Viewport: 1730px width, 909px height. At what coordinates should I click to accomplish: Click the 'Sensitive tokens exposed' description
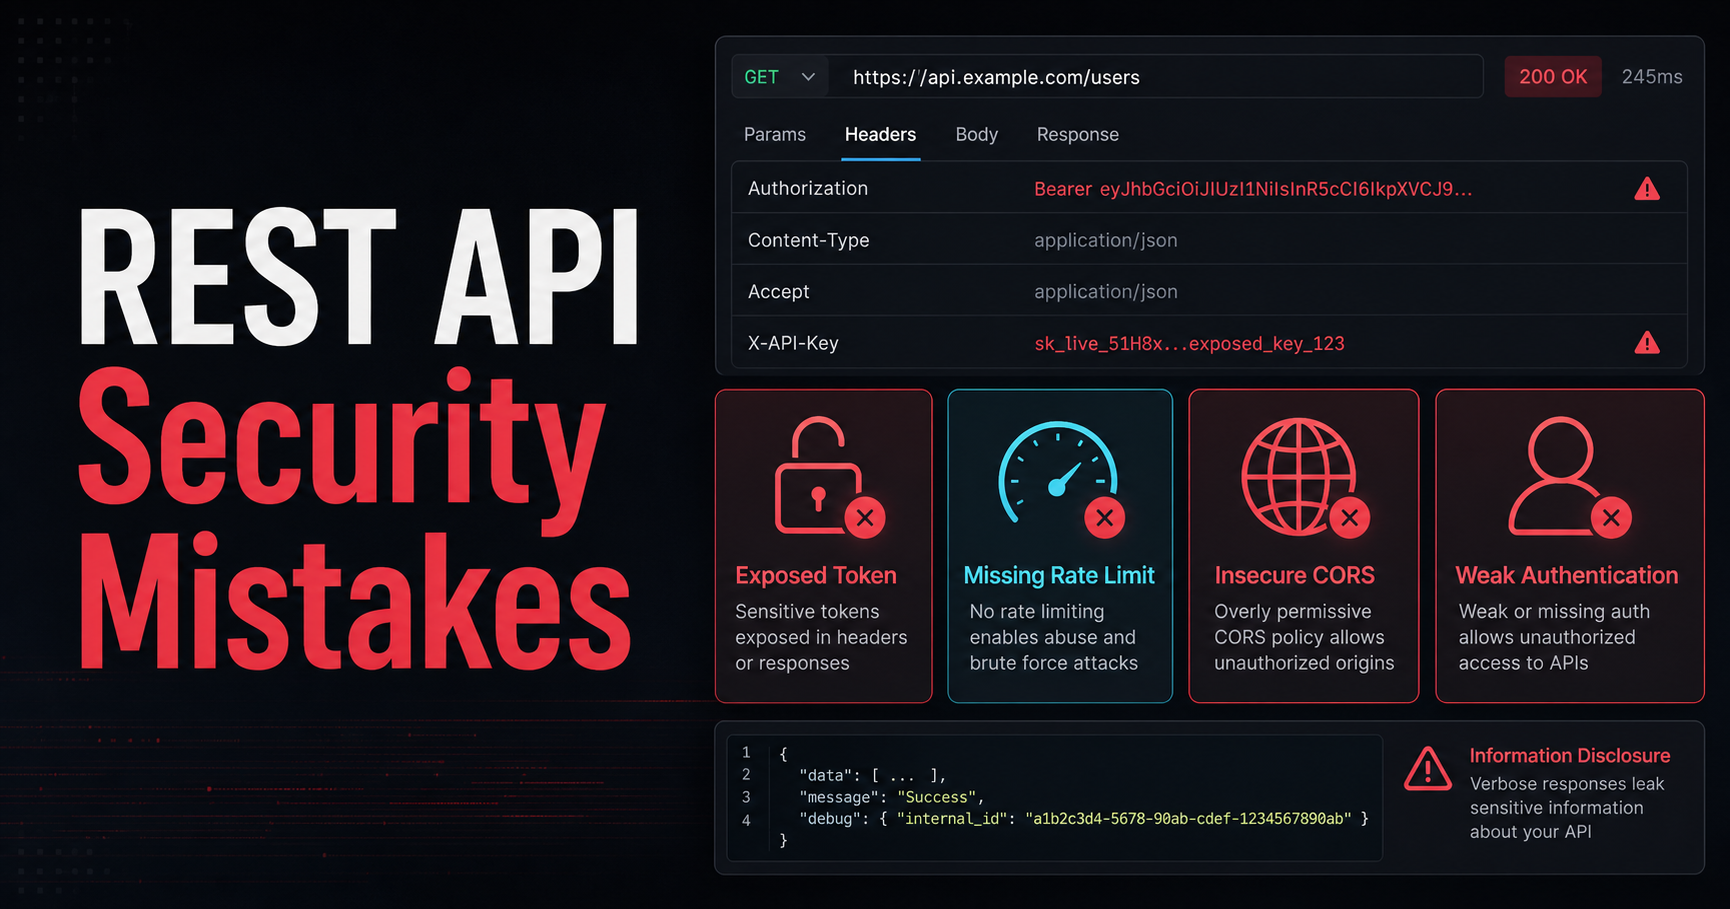821,637
